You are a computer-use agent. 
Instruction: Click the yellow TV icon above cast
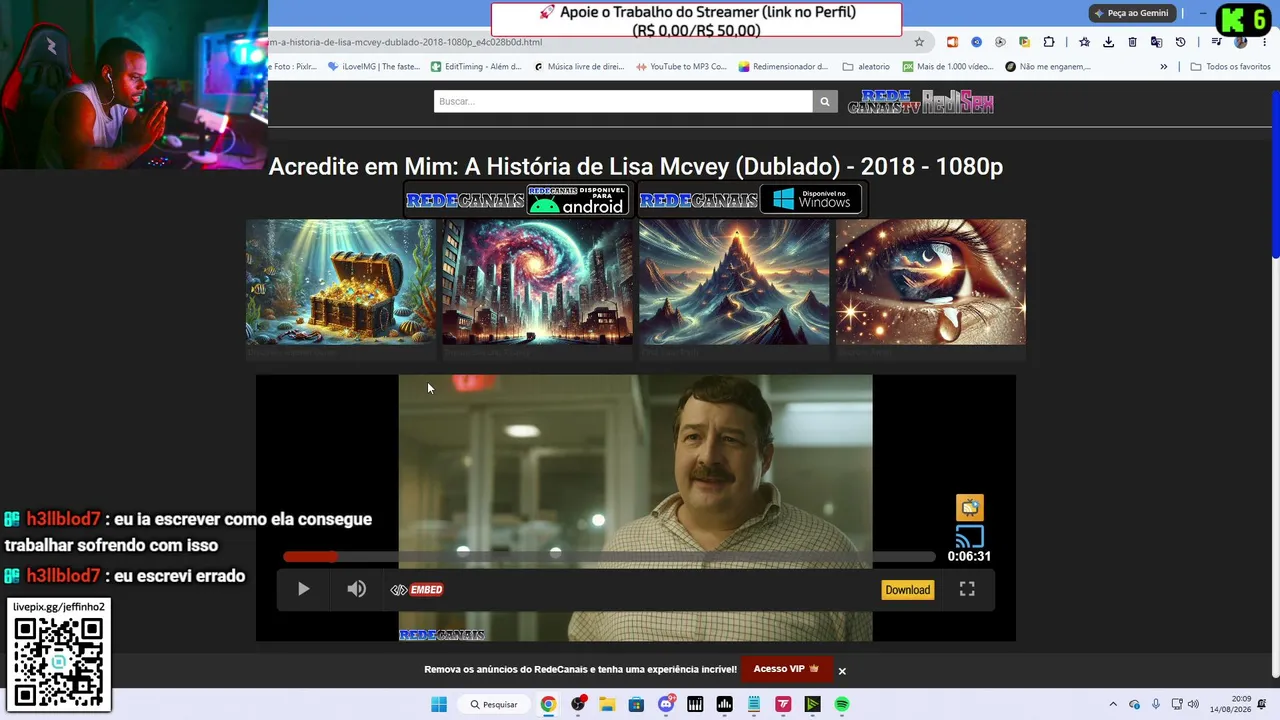click(970, 507)
